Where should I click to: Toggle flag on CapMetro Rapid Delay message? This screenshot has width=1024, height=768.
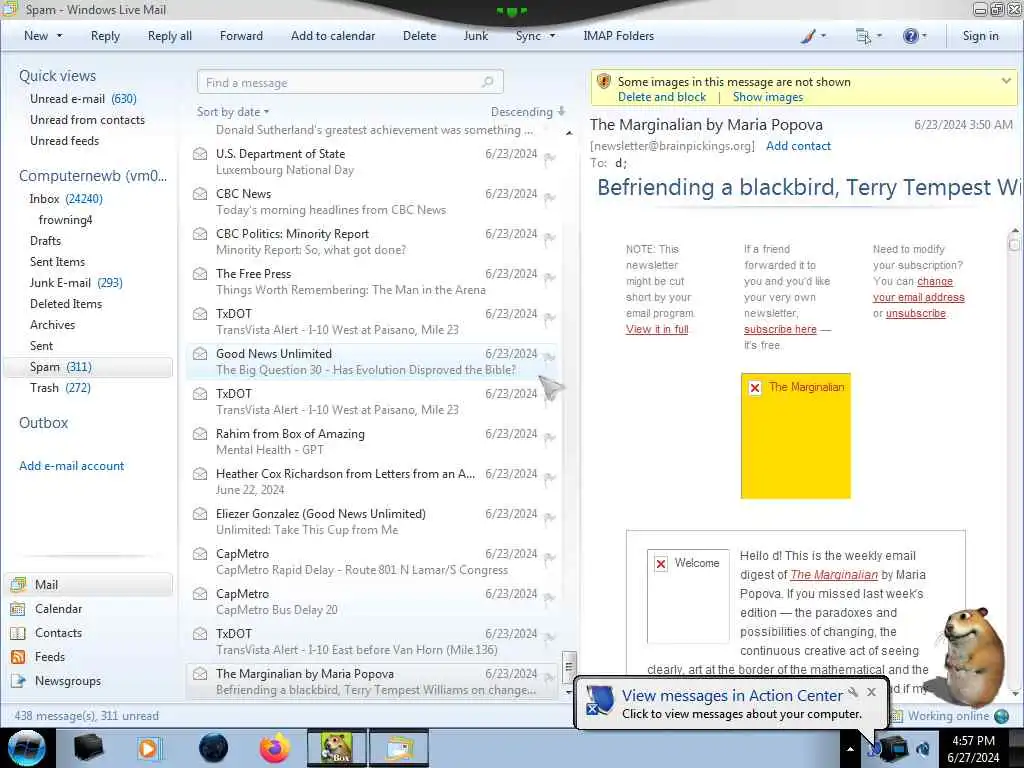tap(550, 558)
